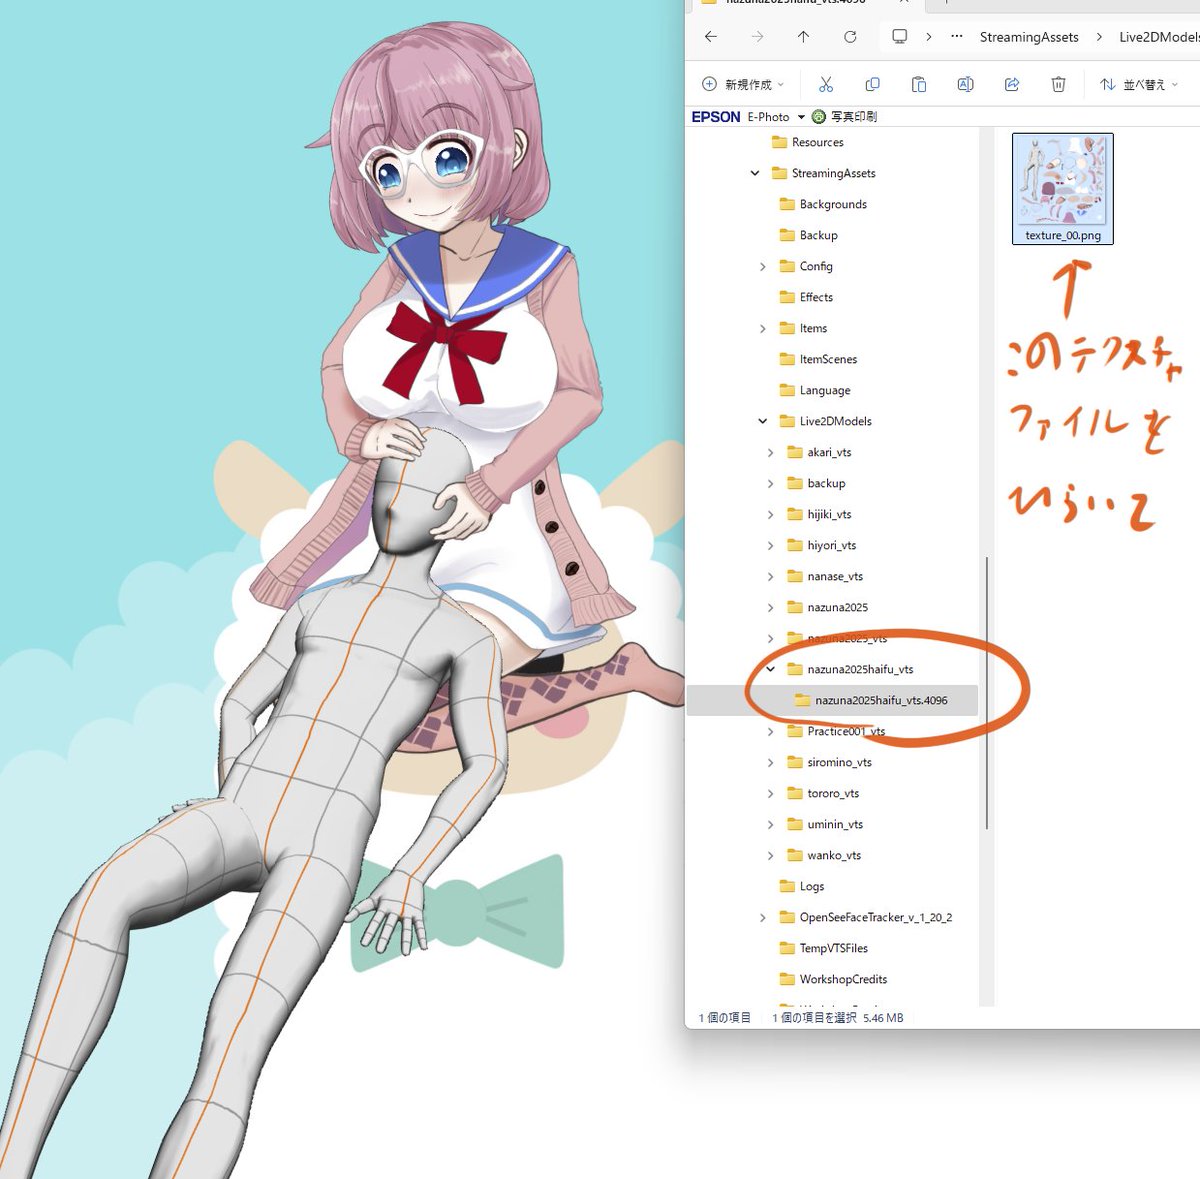This screenshot has width=1200, height=1179.
Task: Delete selected item with trash icon
Action: pyautogui.click(x=1058, y=84)
